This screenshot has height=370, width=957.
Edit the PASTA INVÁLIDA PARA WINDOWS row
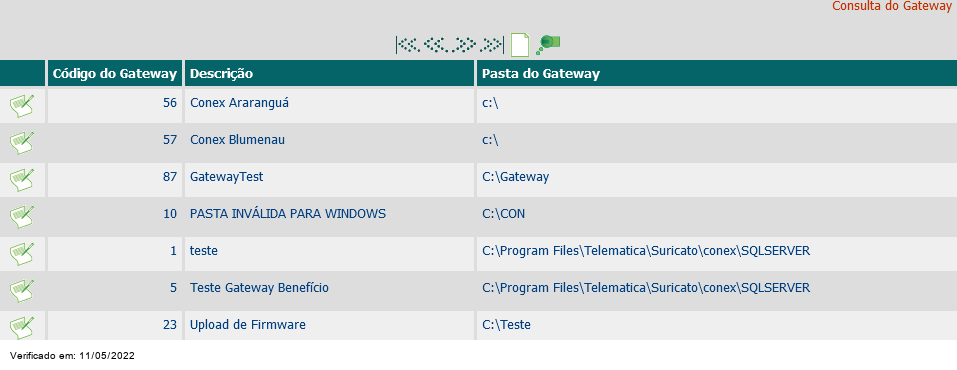pos(22,217)
